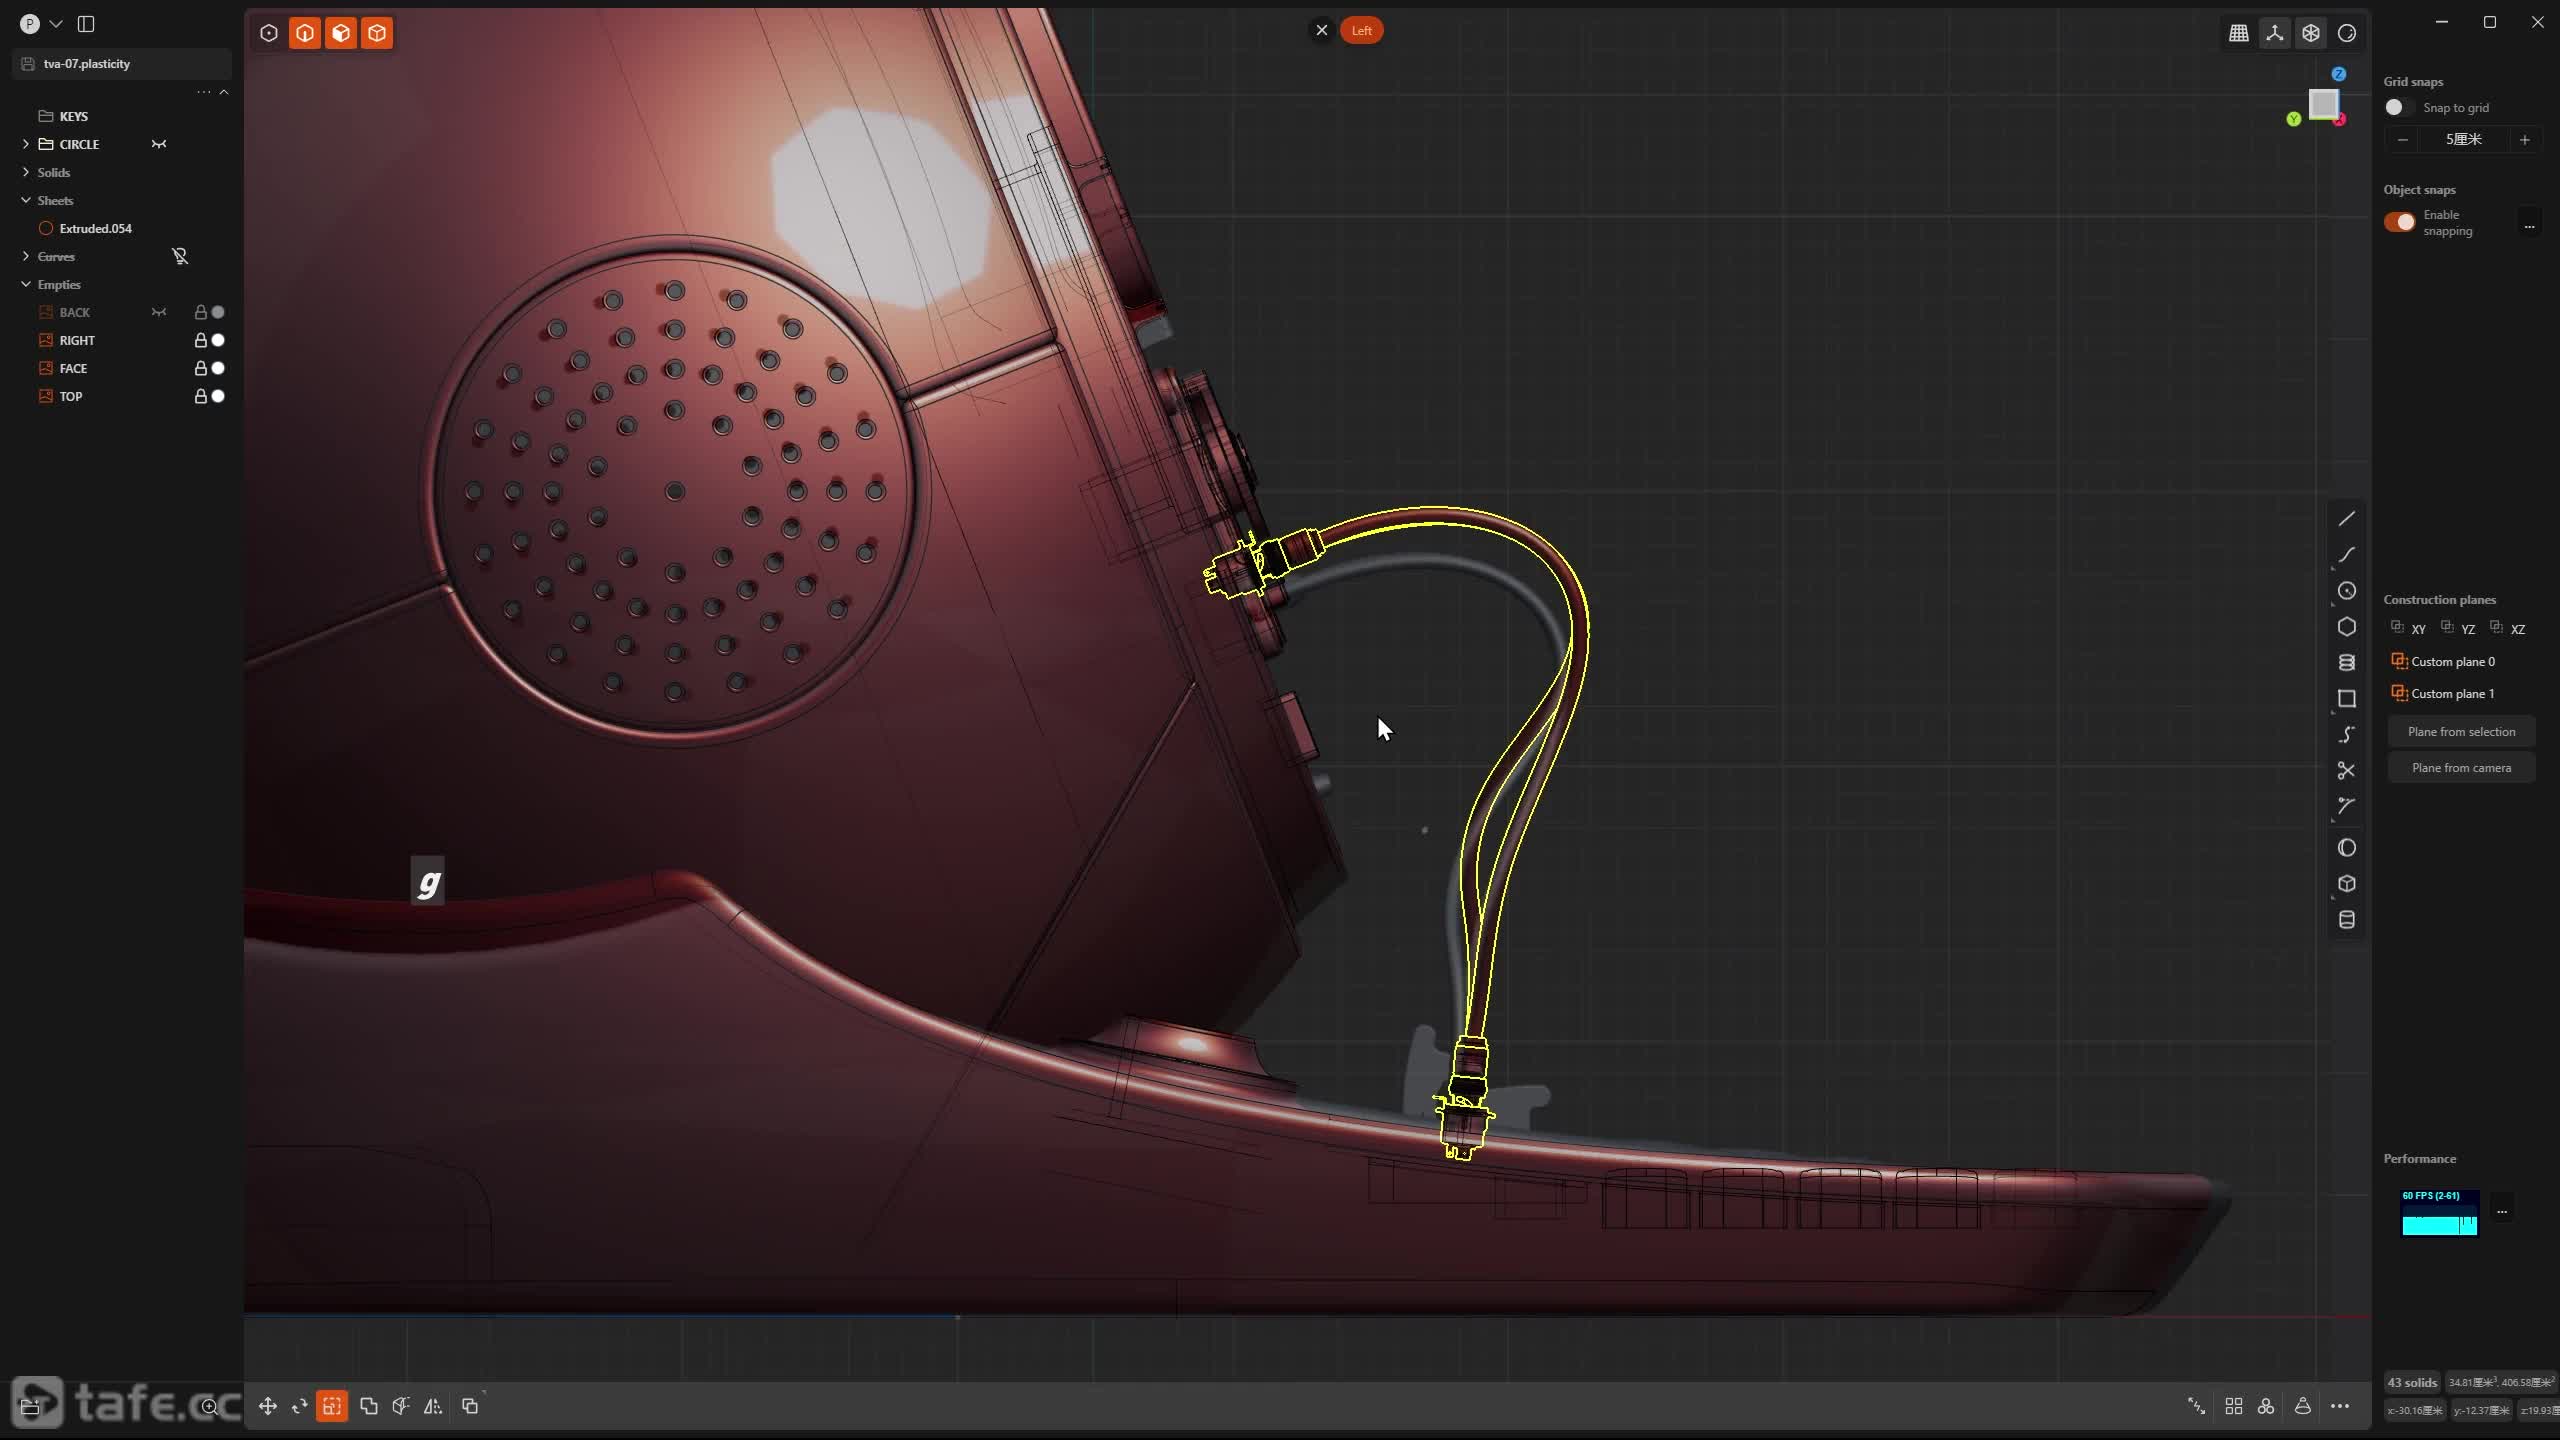Select the Line curve tool
The height and width of the screenshot is (1440, 2560).
[x=2346, y=518]
